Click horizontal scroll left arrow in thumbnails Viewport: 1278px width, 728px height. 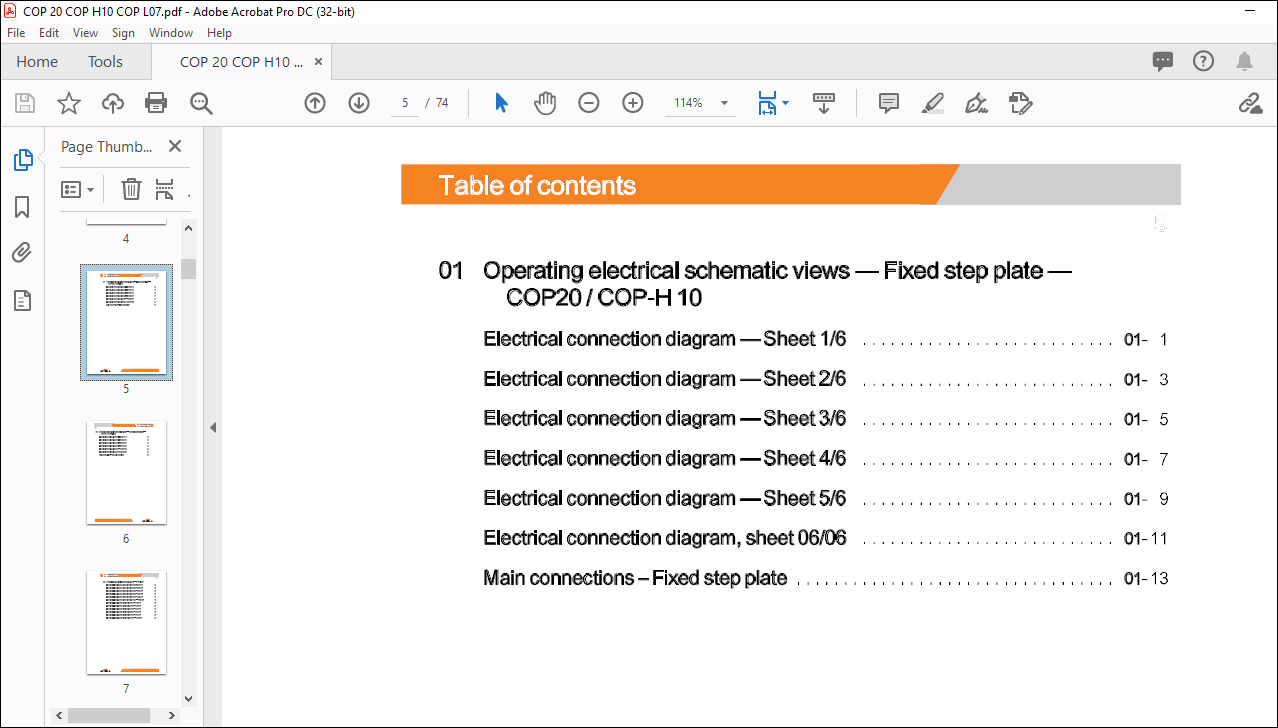click(x=59, y=715)
